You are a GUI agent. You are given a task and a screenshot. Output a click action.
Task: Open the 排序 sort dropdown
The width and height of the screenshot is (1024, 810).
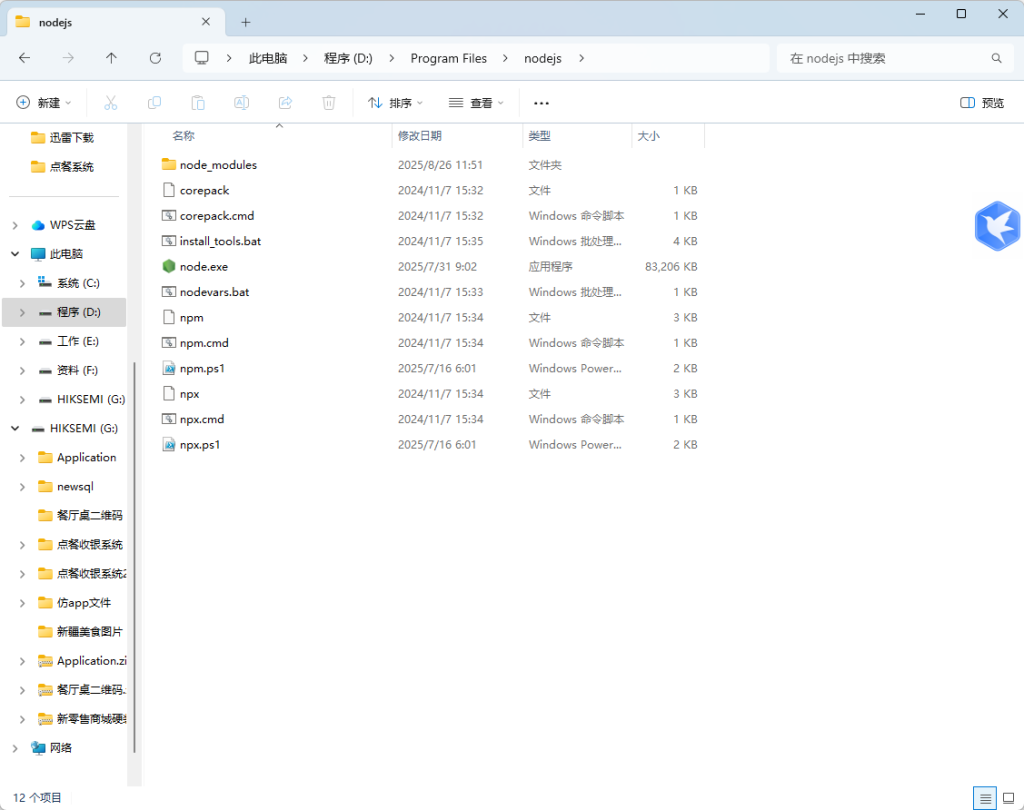pyautogui.click(x=395, y=103)
